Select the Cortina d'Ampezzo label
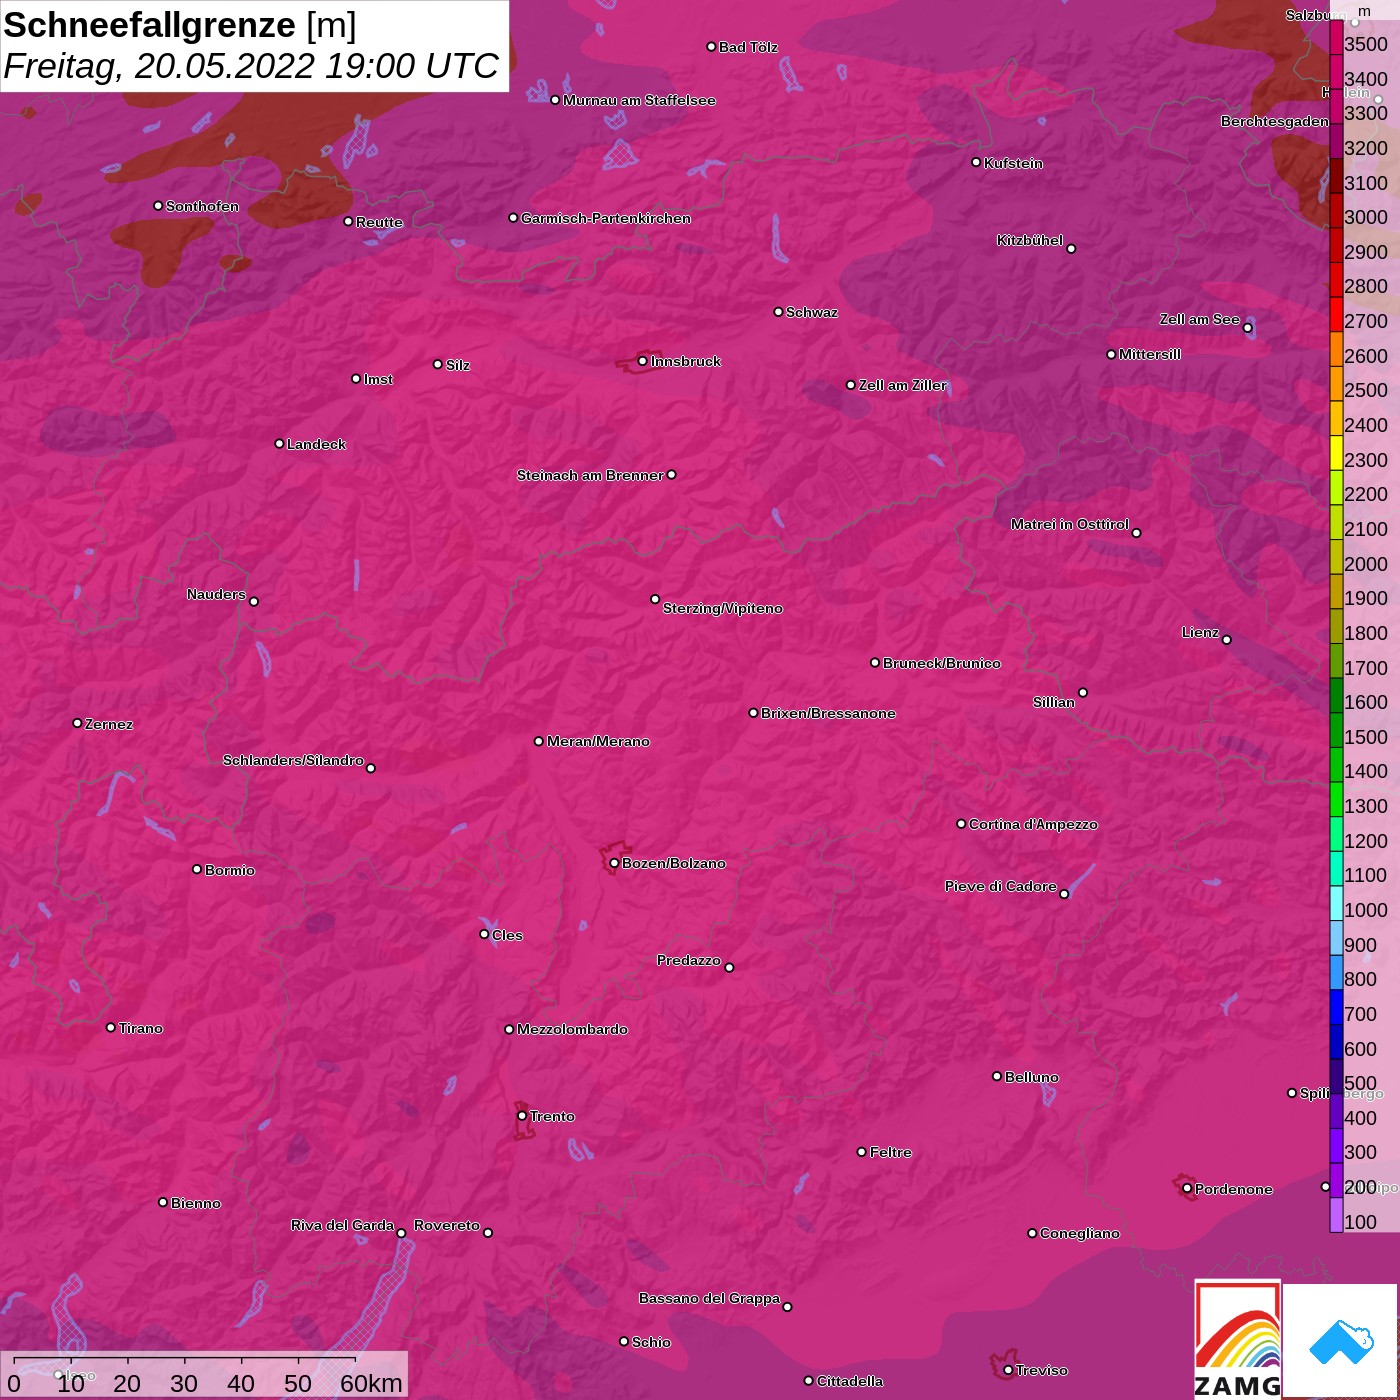1400x1400 pixels. click(1033, 824)
